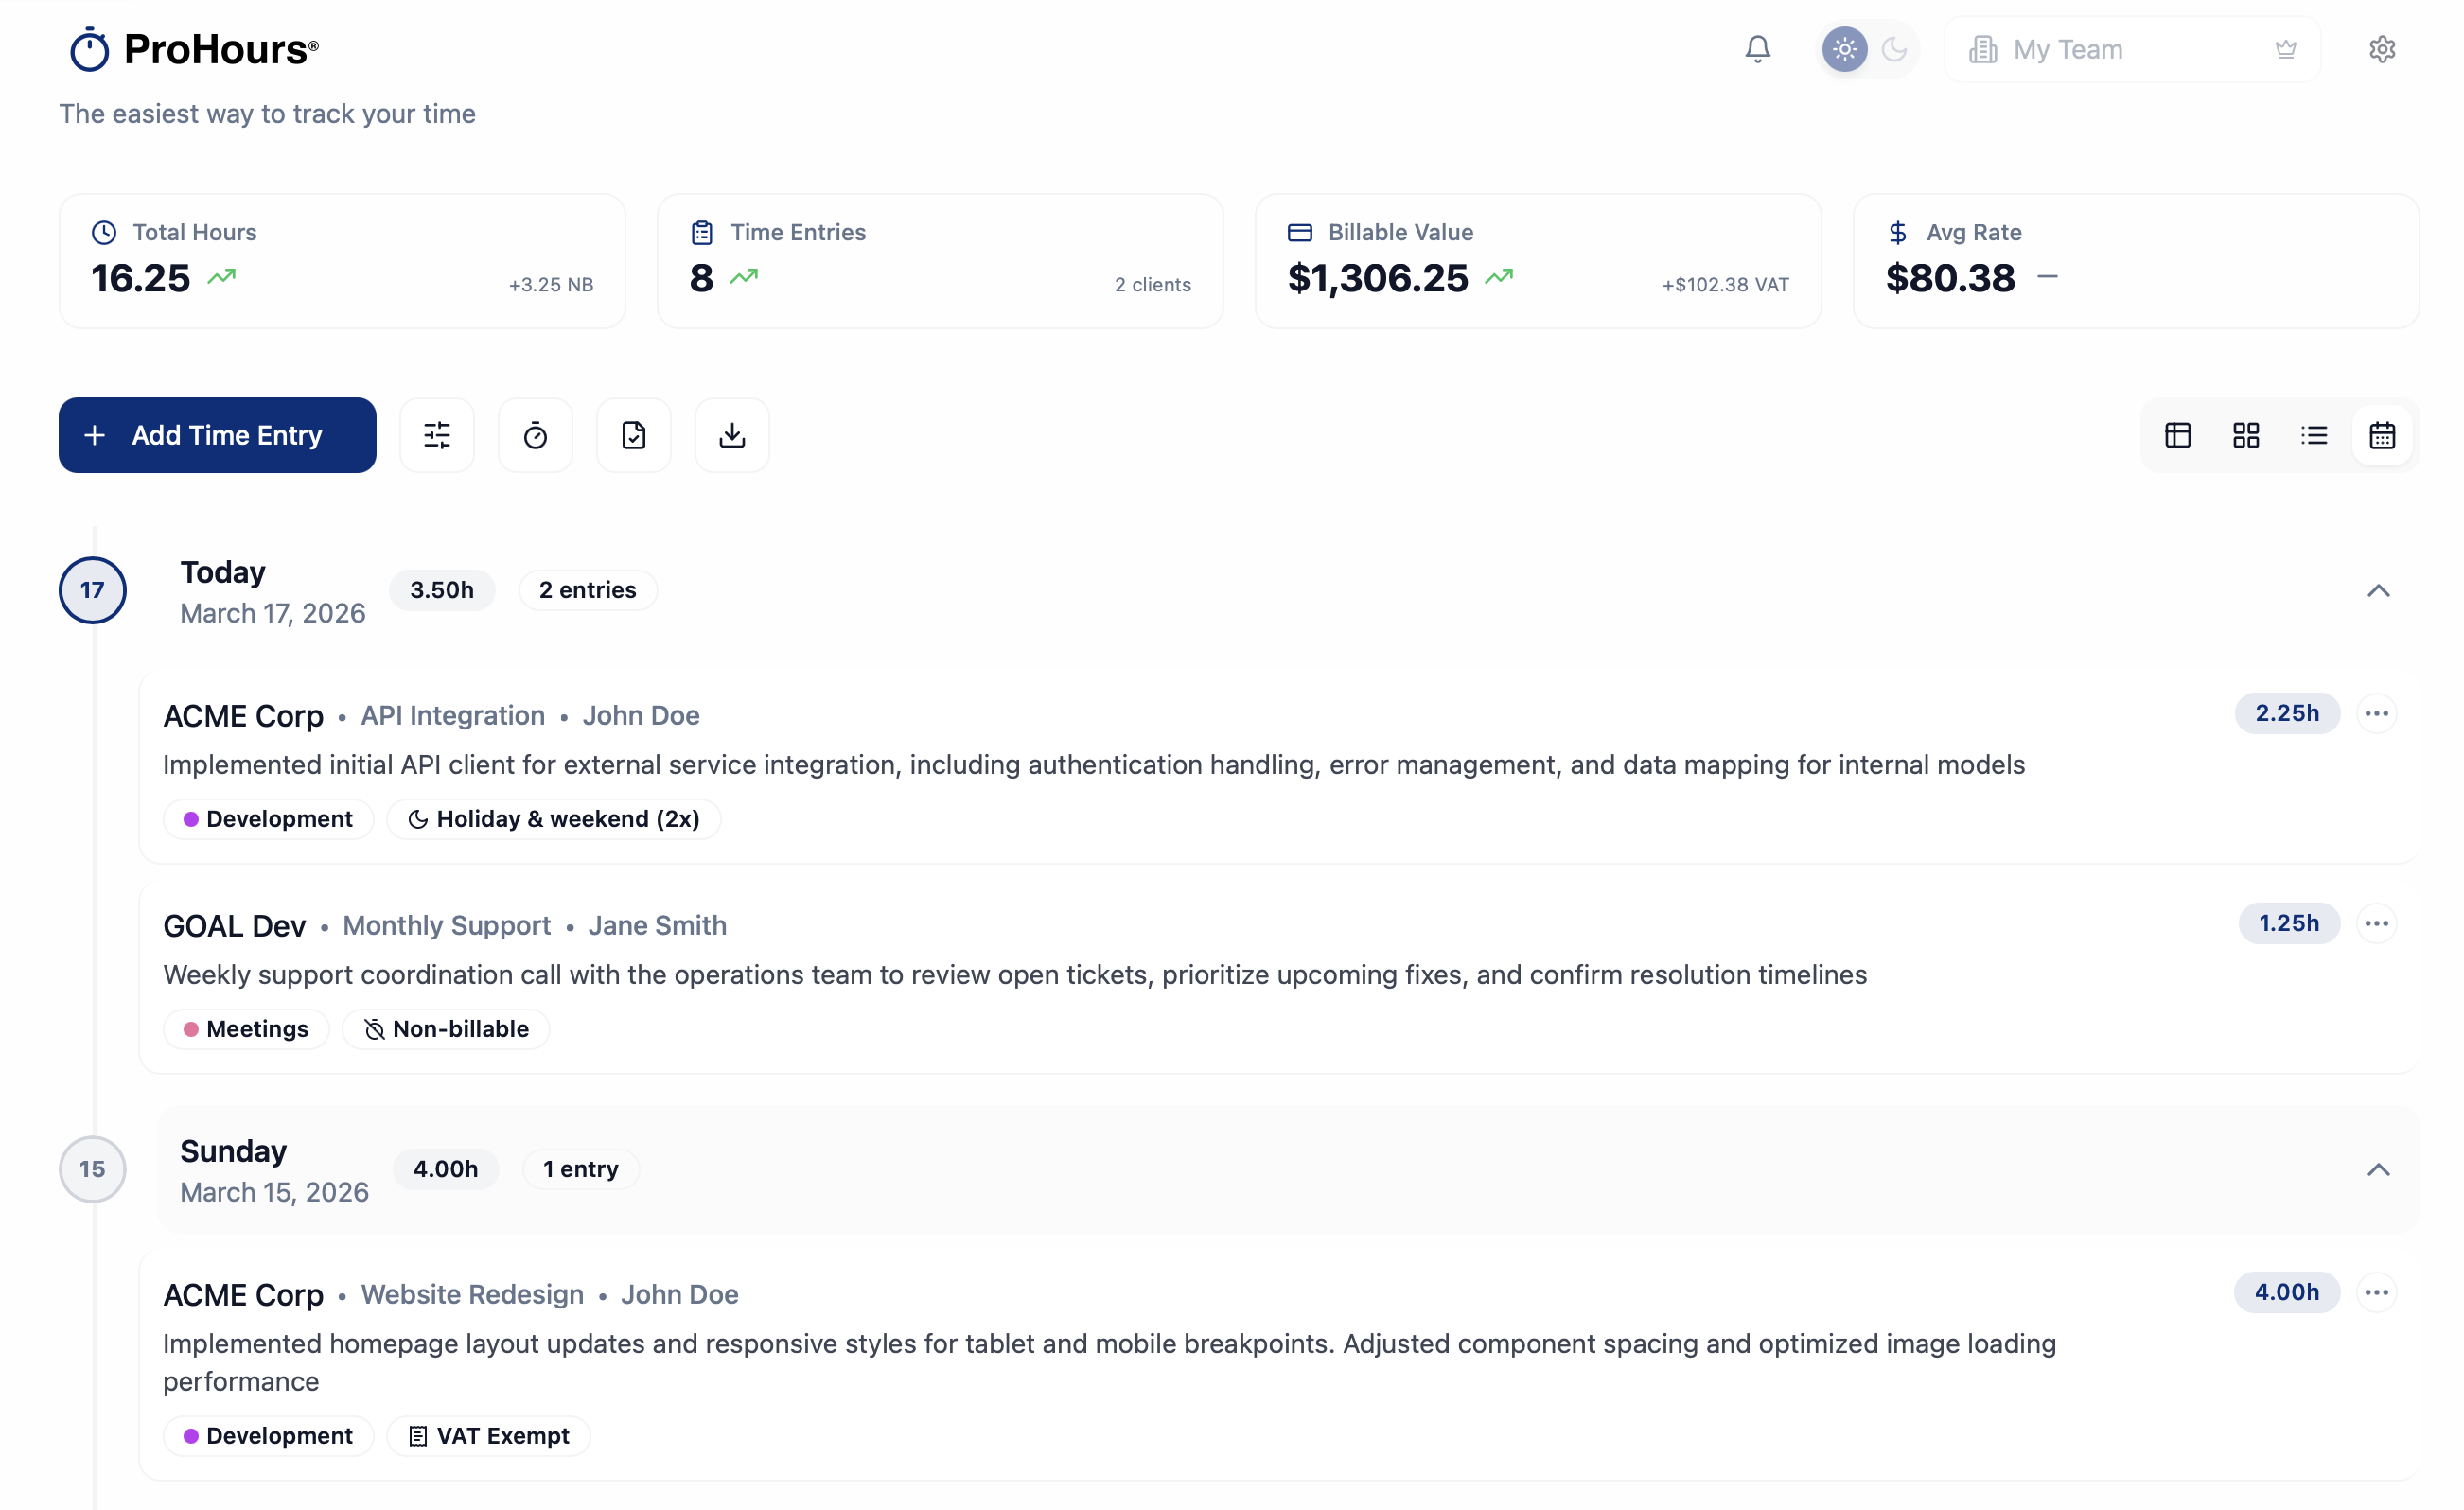Screen dimensions: 2464x1510
Task: Click the 1.25h duration badge
Action: coord(2289,923)
